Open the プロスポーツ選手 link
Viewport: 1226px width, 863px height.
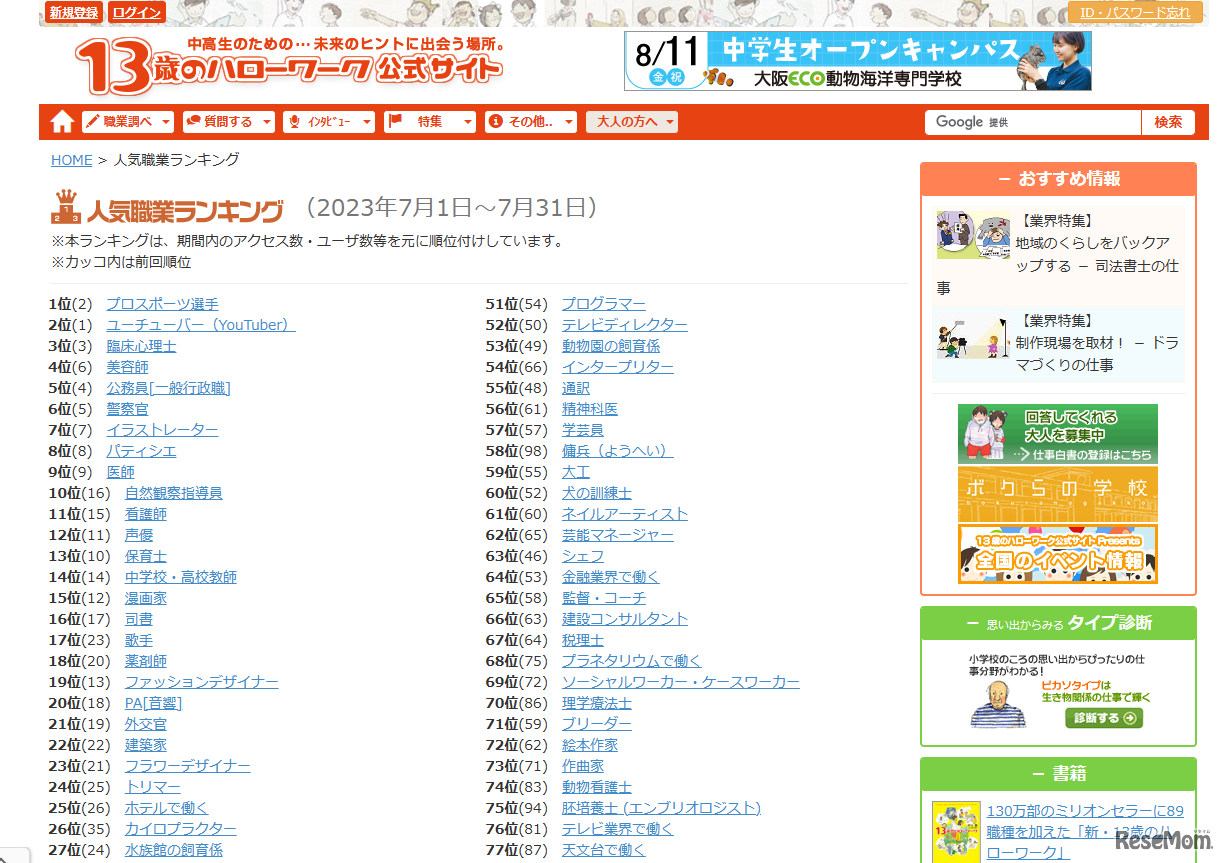click(163, 304)
